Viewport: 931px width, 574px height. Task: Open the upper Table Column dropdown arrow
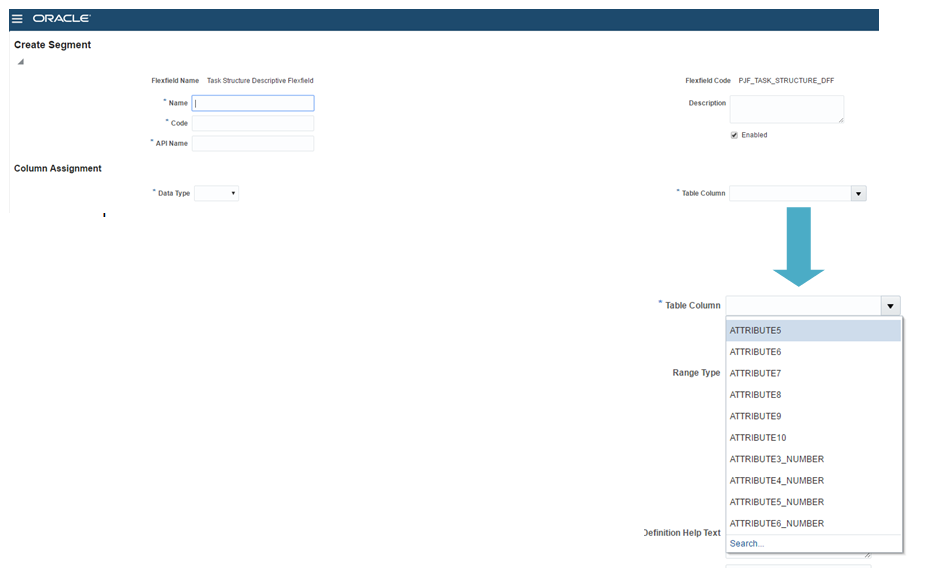[x=859, y=194]
